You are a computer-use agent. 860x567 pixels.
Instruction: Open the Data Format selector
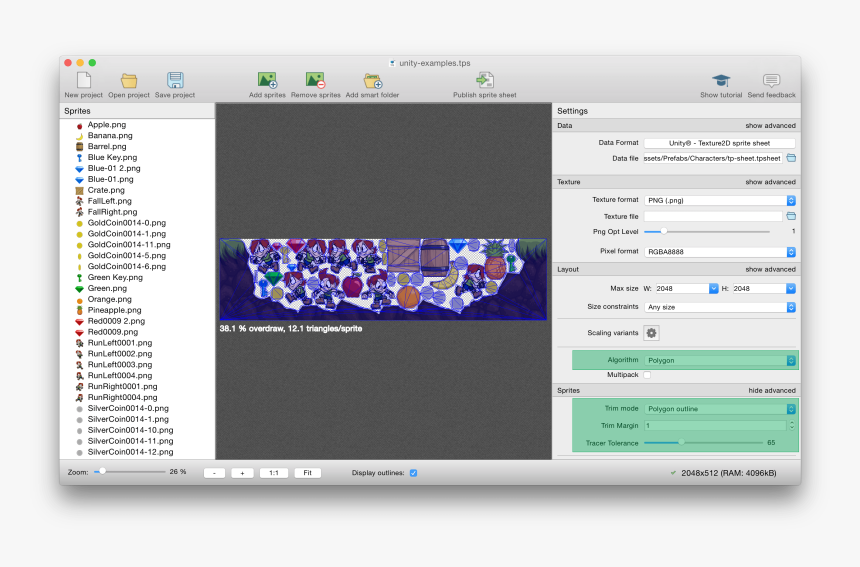coord(719,143)
